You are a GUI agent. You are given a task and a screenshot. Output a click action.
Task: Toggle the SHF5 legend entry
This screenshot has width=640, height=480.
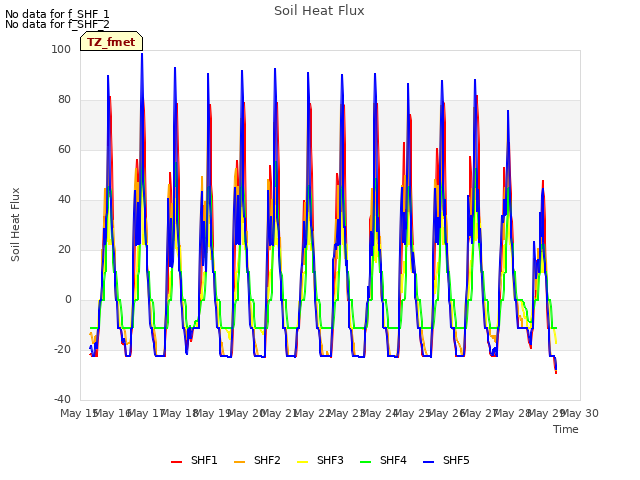[446, 460]
